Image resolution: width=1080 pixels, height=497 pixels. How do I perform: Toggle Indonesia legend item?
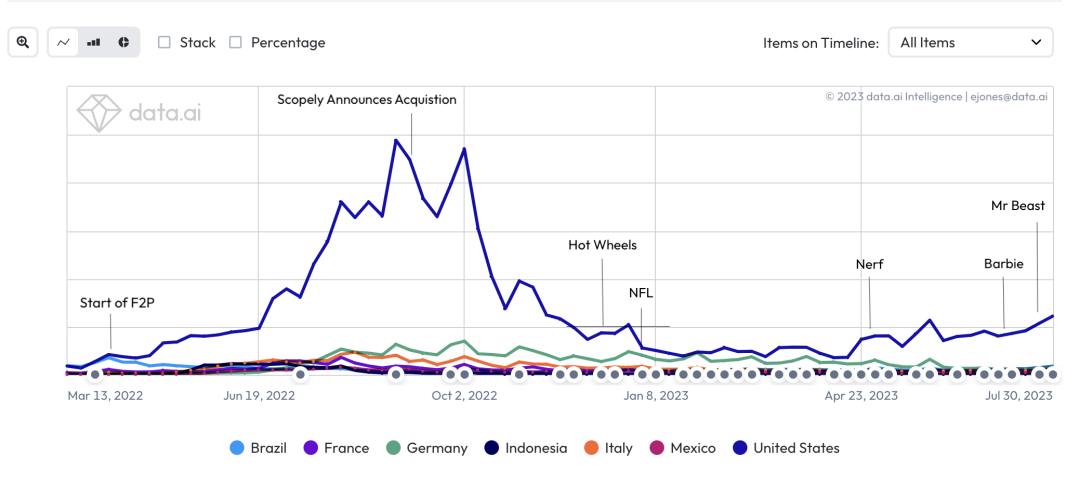pos(525,448)
